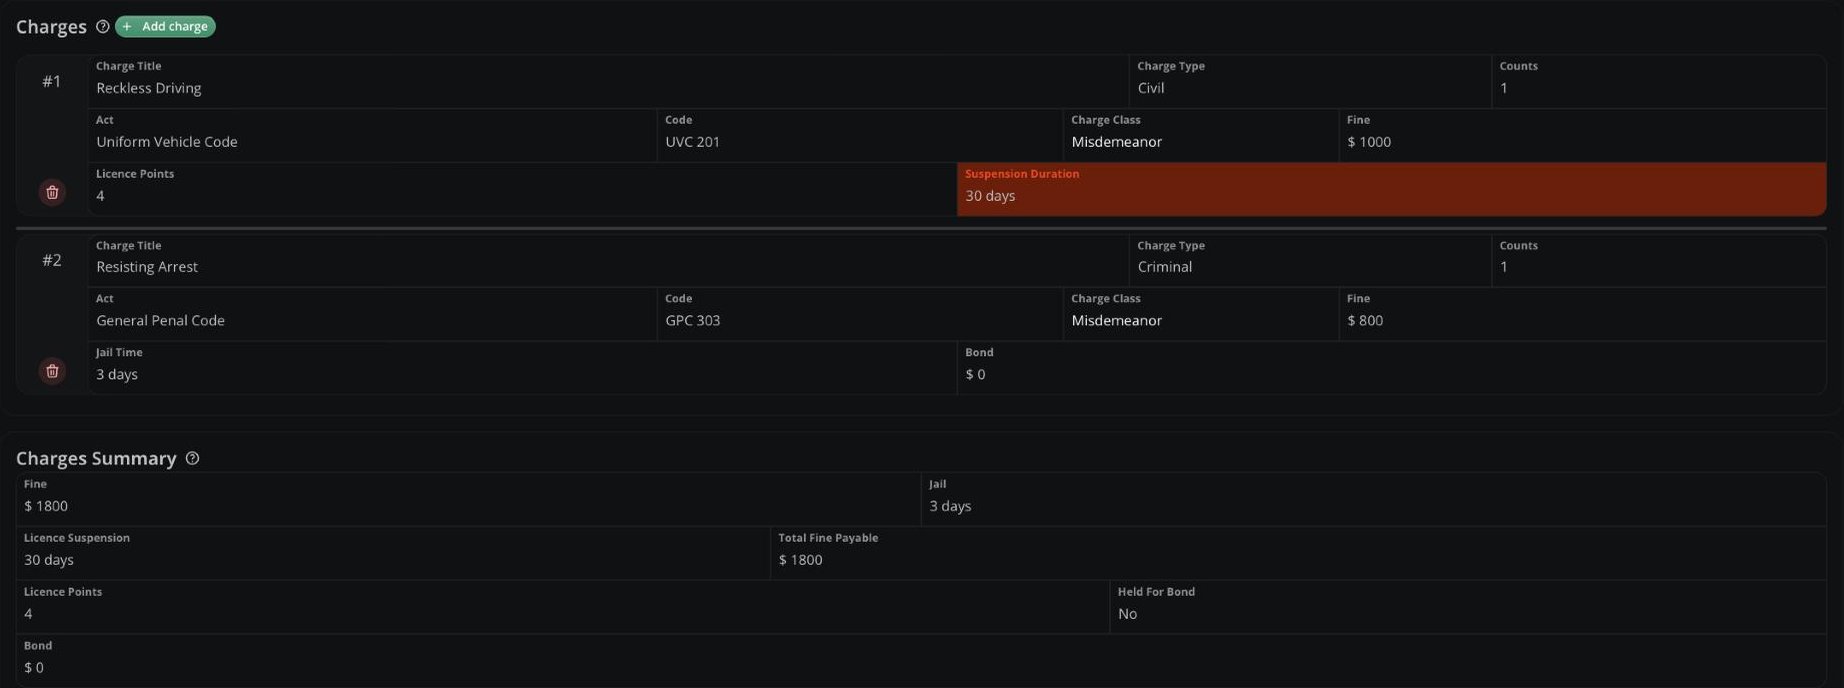Click the #1 charge number label
Image resolution: width=1844 pixels, height=688 pixels.
(x=52, y=81)
